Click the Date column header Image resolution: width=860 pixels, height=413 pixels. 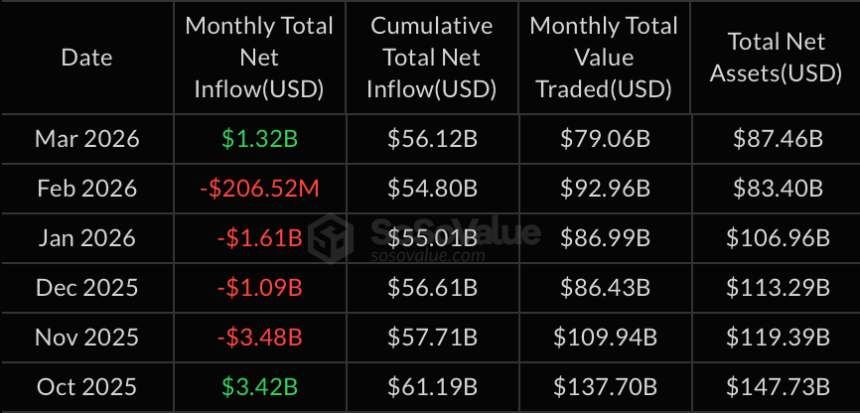tap(86, 57)
